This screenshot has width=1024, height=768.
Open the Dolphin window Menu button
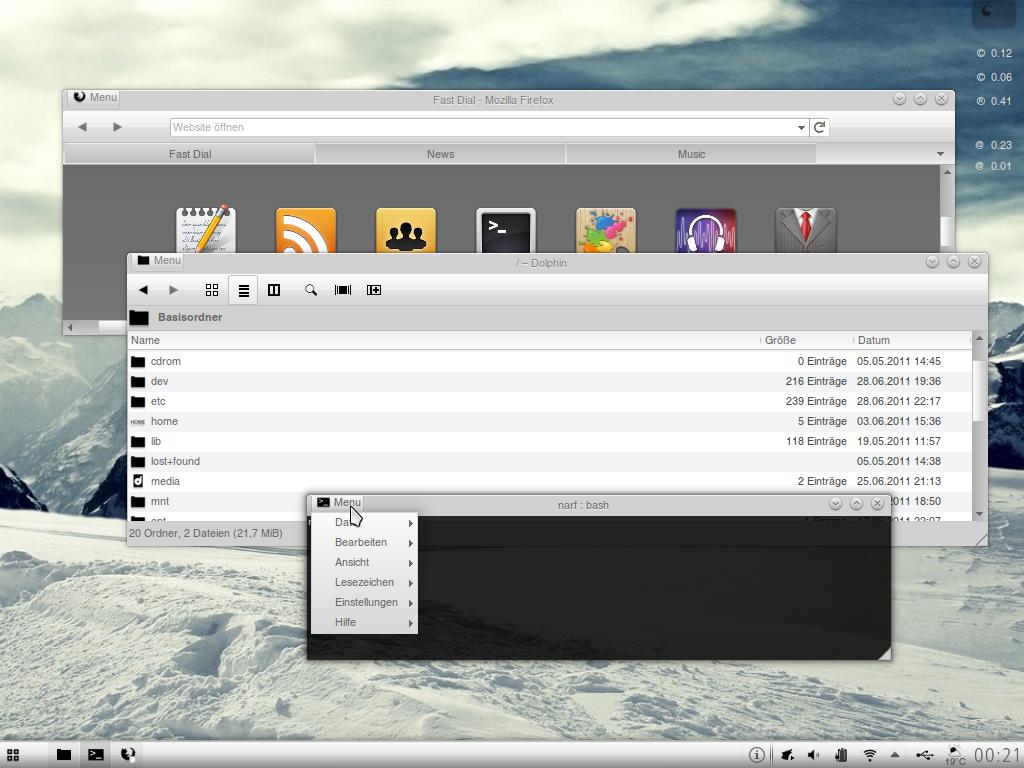click(x=159, y=261)
